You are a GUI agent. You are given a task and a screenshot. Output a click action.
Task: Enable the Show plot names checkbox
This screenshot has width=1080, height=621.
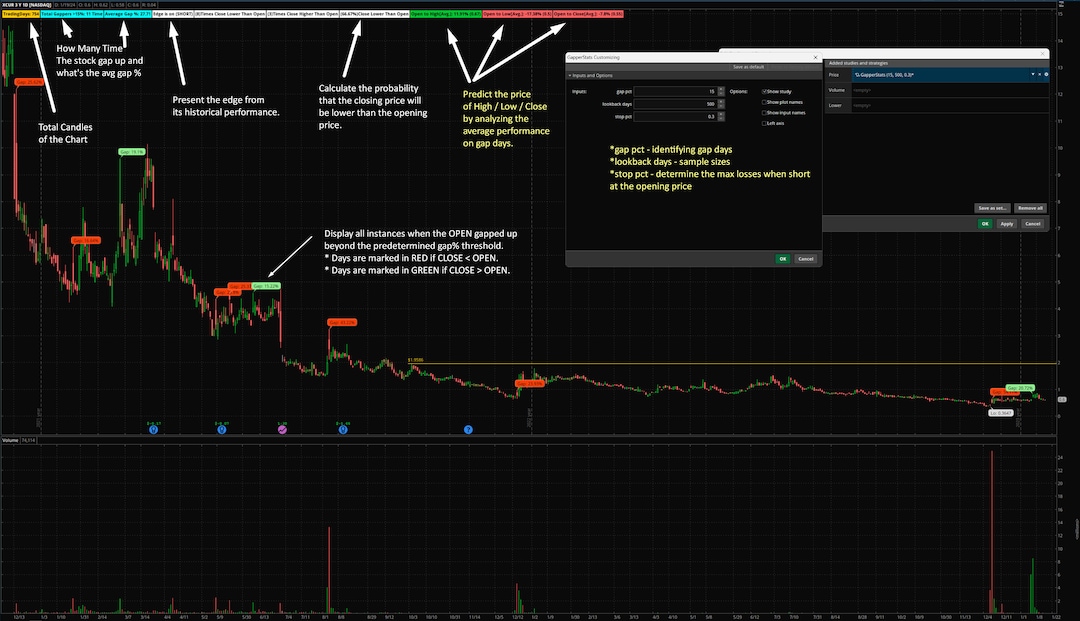(764, 102)
